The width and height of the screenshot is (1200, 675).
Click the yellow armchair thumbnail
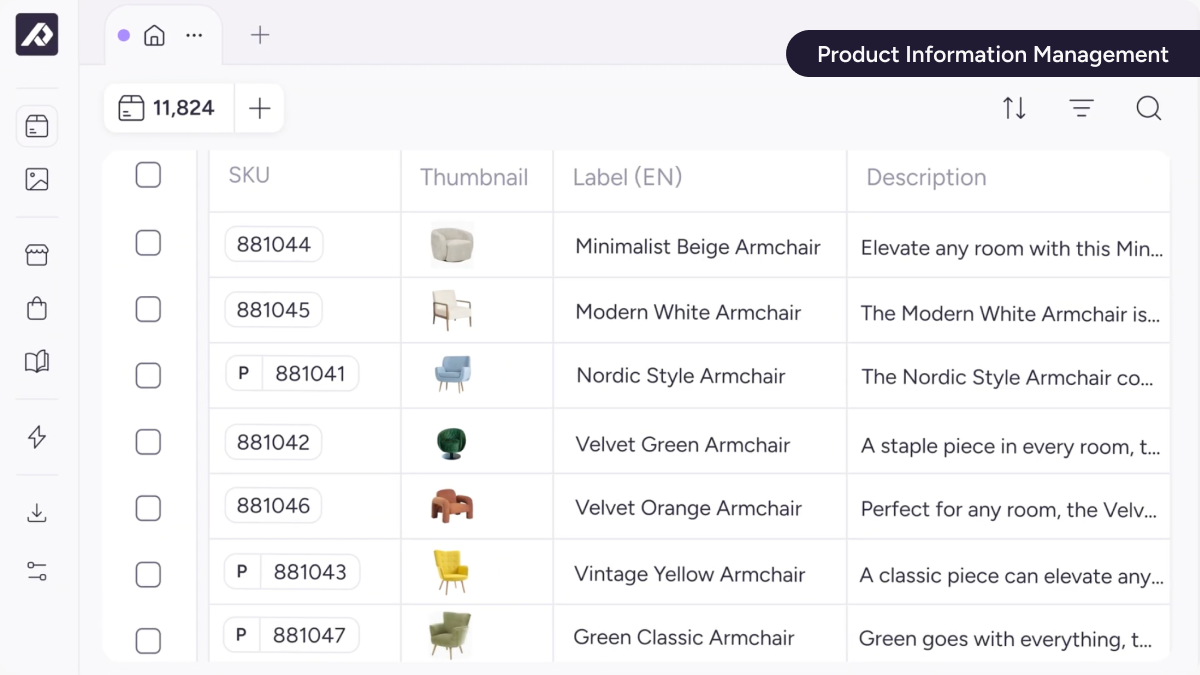[x=451, y=571]
